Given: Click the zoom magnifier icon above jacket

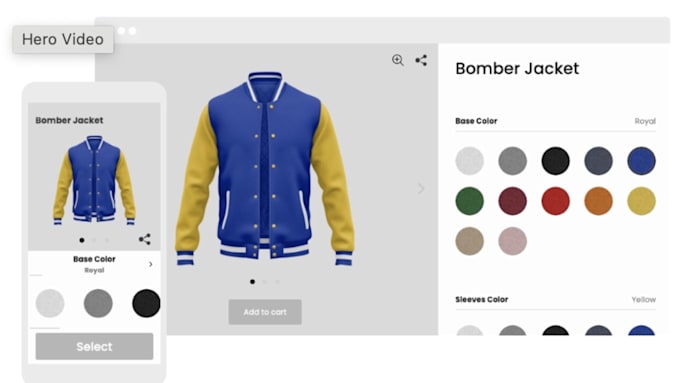Looking at the screenshot, I should coord(398,60).
